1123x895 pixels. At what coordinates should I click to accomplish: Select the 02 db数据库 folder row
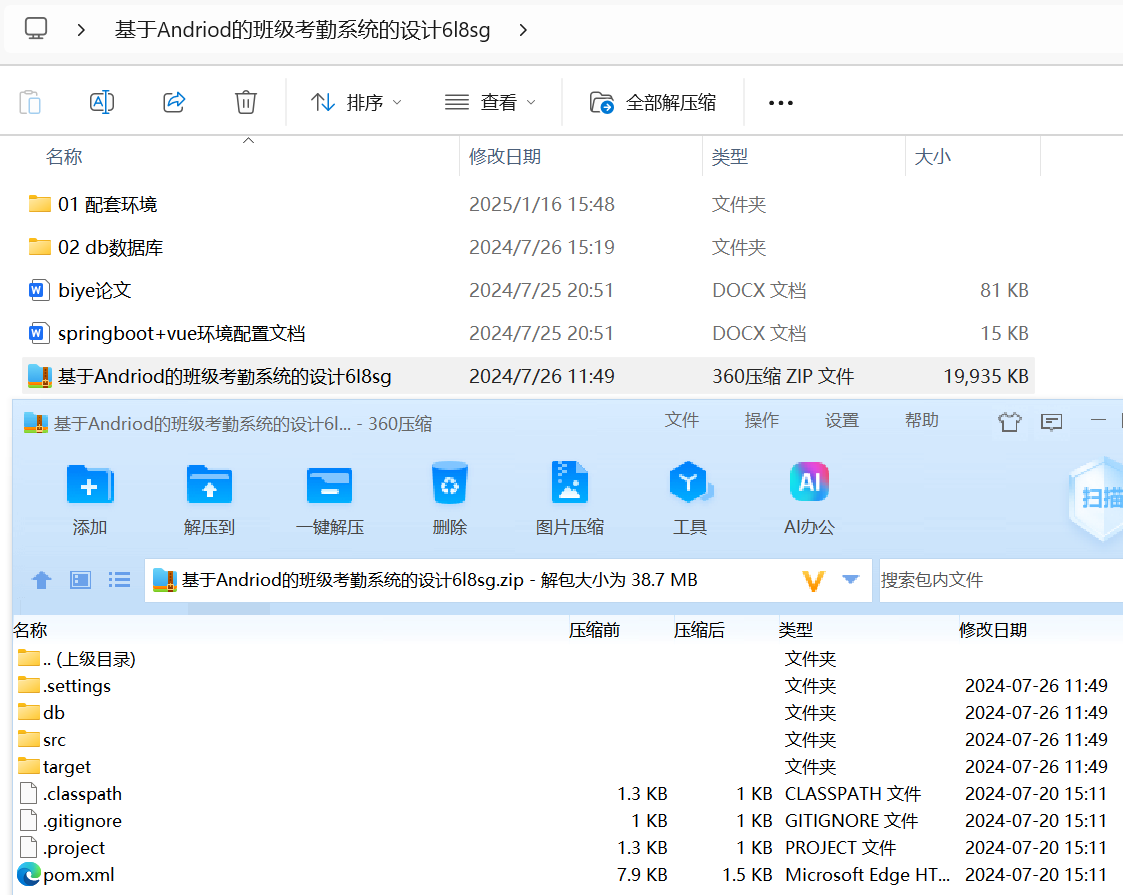click(x=529, y=247)
